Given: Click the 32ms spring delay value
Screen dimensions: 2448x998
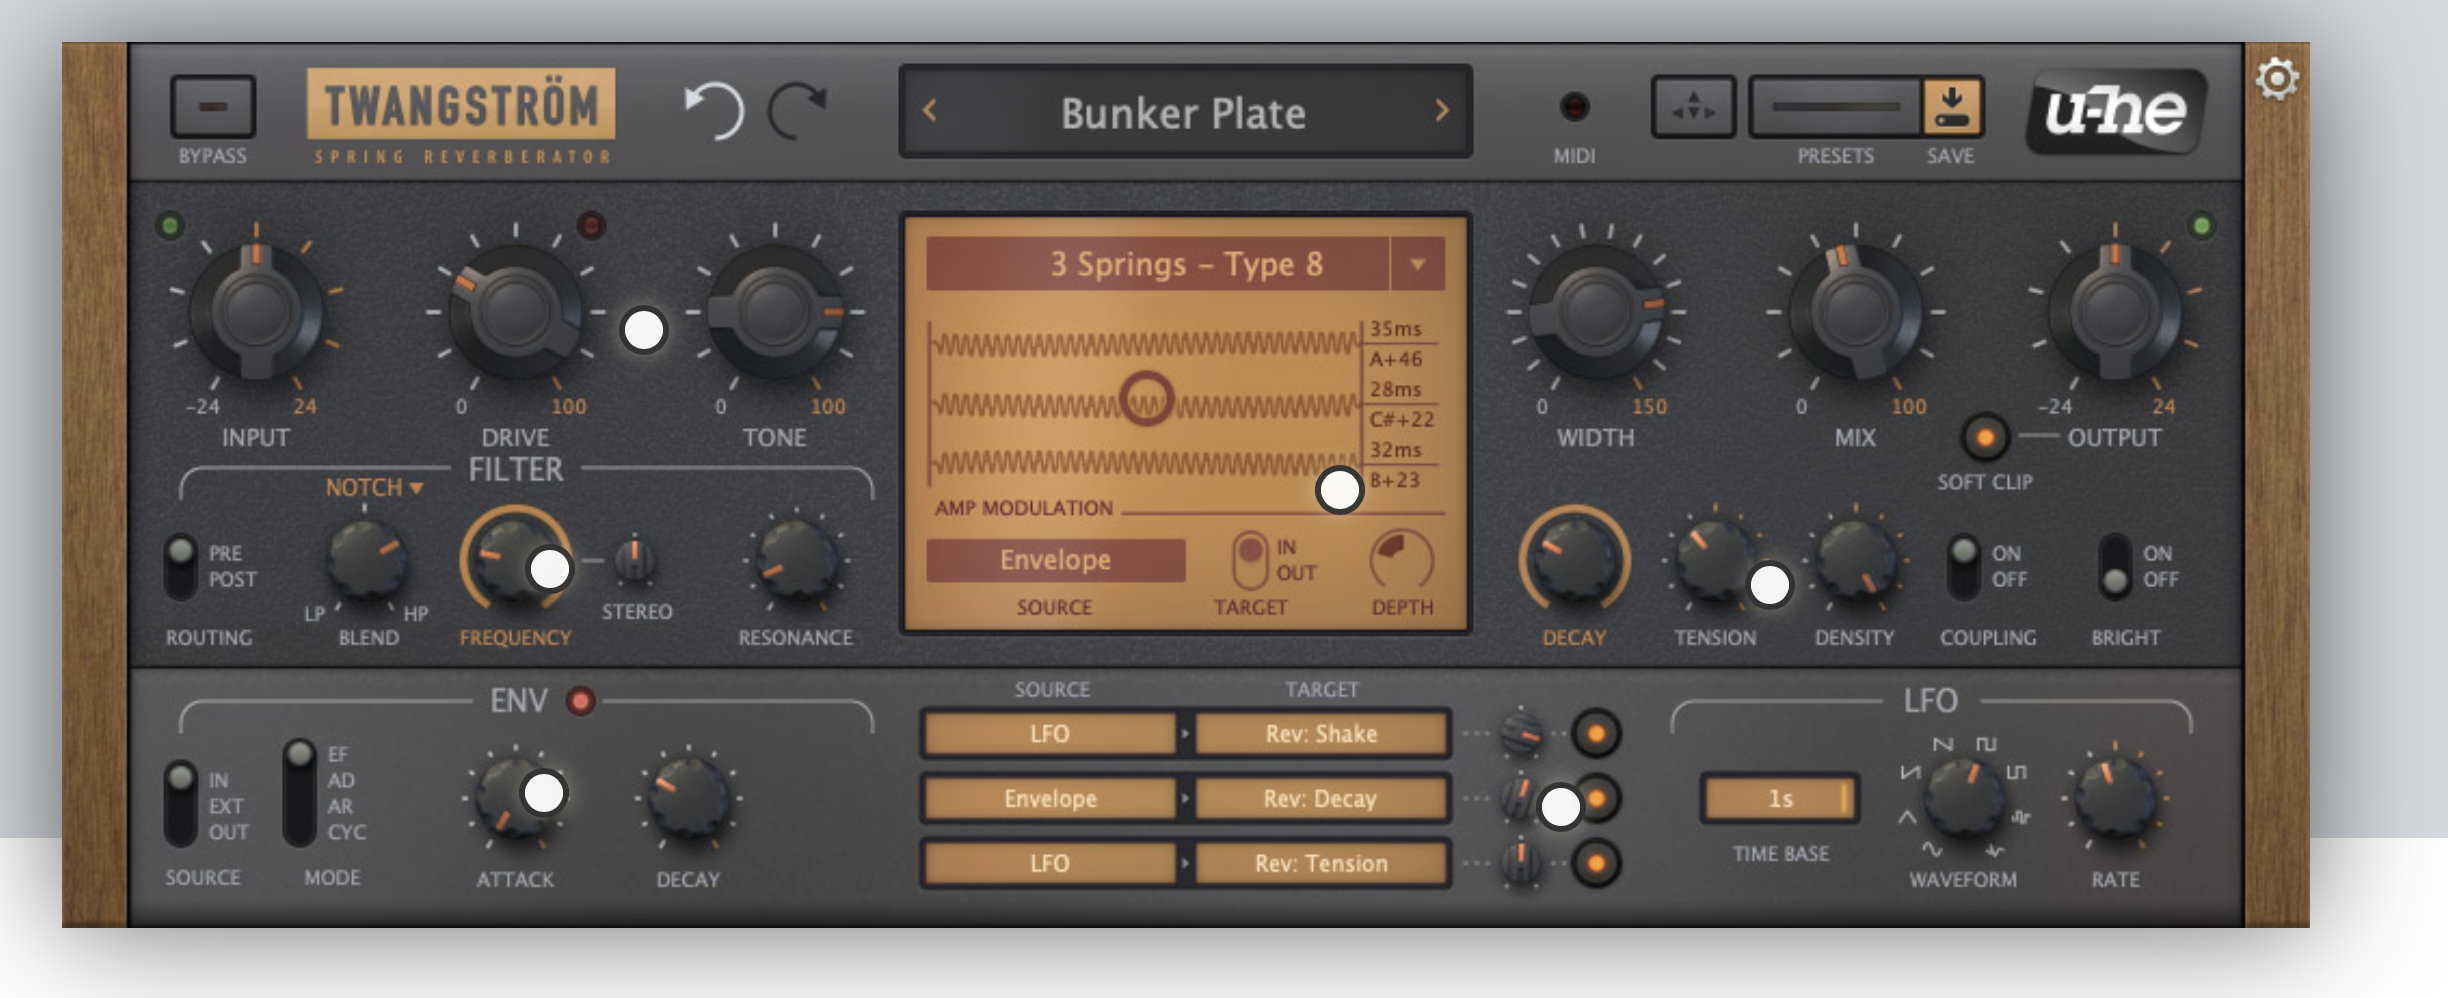Looking at the screenshot, I should tap(1395, 450).
